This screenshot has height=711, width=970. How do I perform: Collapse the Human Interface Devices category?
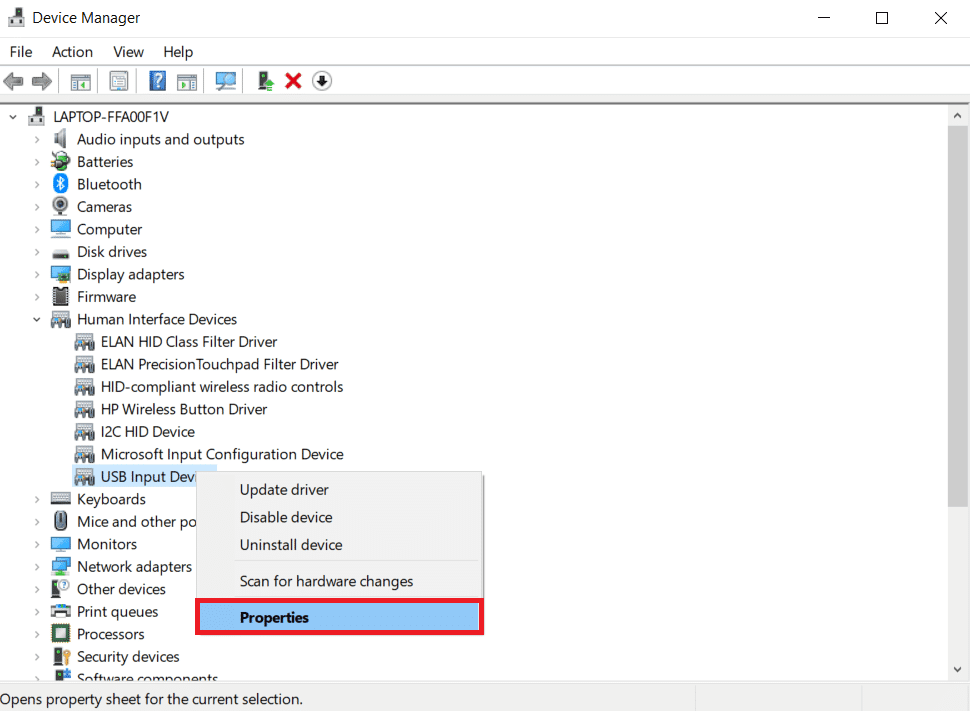(37, 319)
